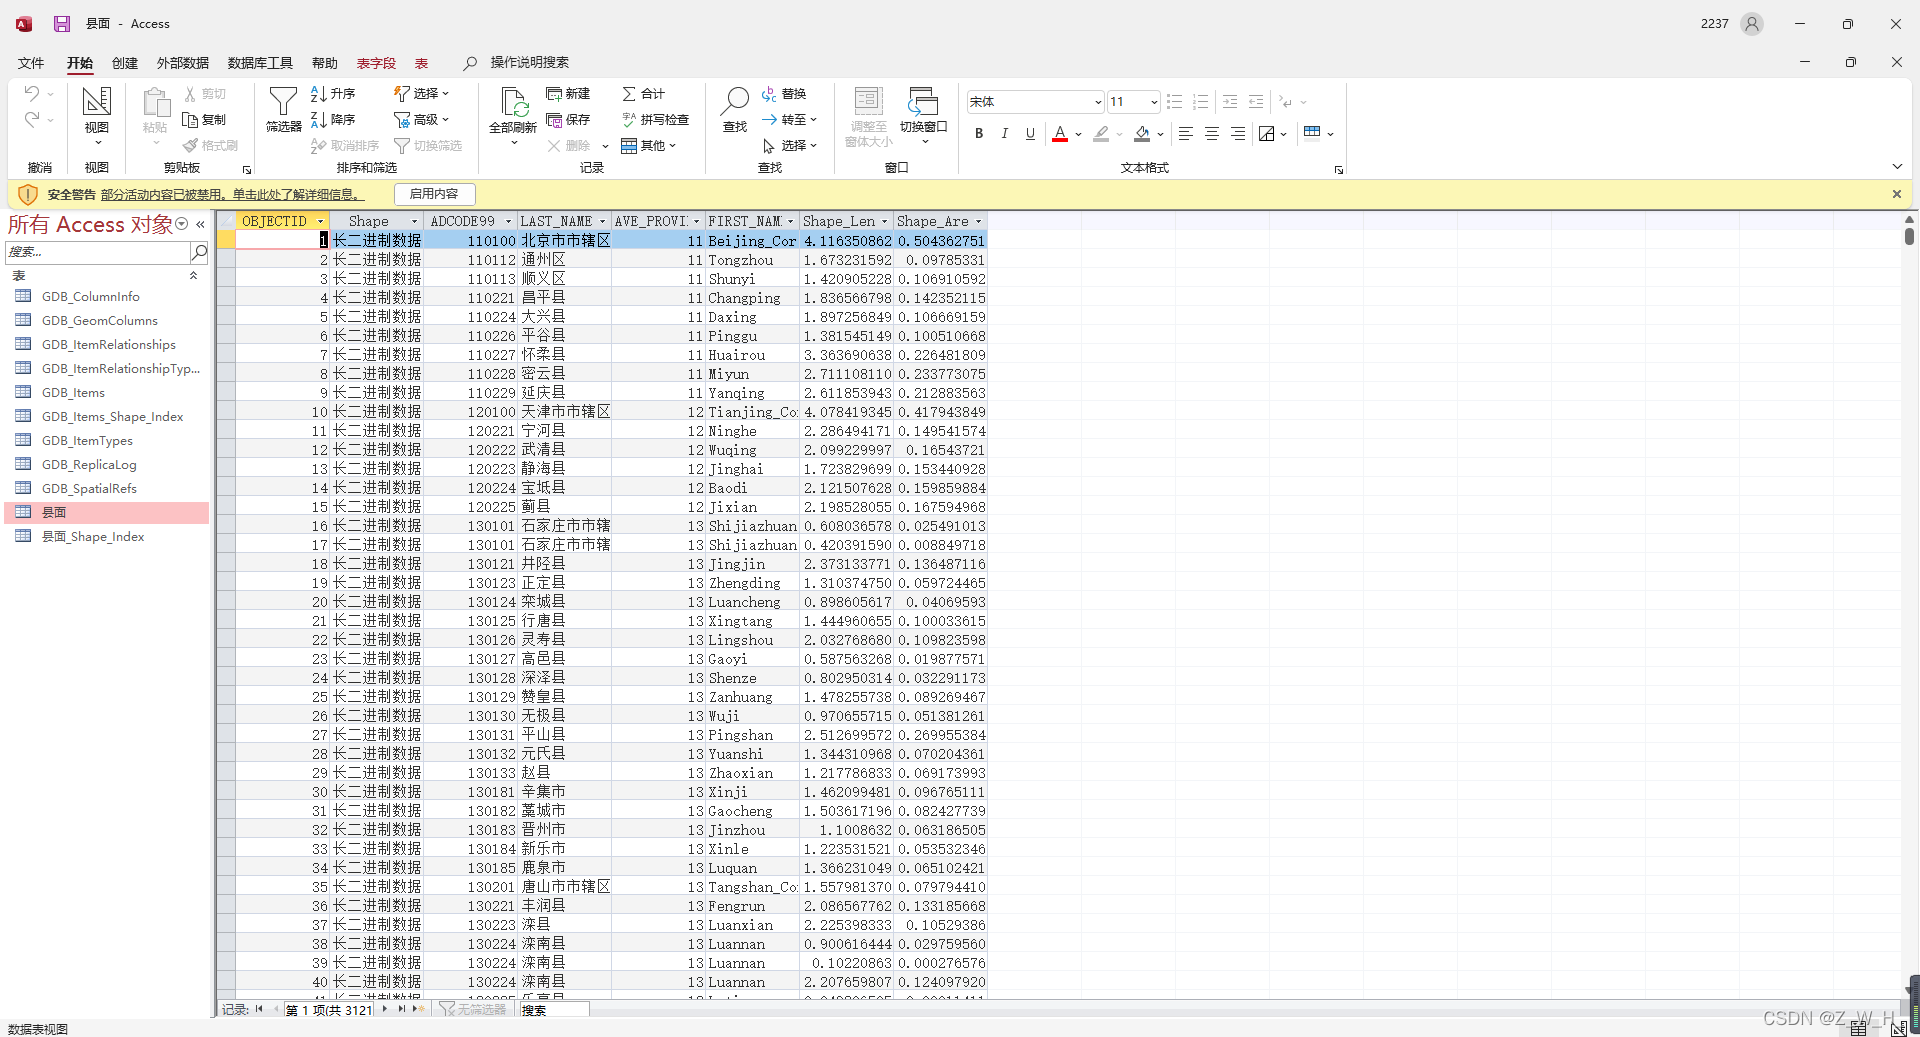
Task: Toggle bold formatting
Action: tap(979, 133)
